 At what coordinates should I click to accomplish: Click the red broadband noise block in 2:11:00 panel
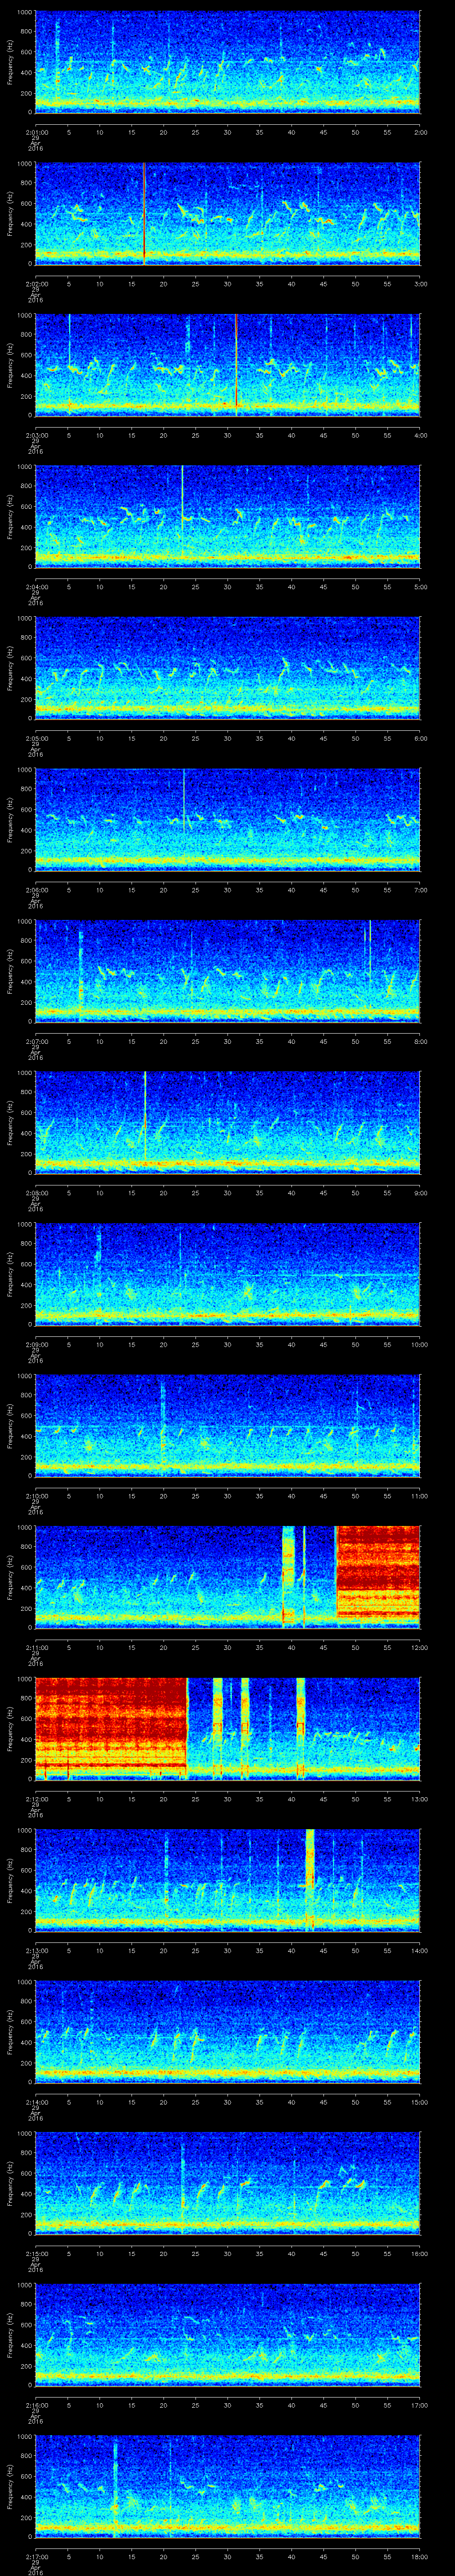click(x=378, y=1573)
